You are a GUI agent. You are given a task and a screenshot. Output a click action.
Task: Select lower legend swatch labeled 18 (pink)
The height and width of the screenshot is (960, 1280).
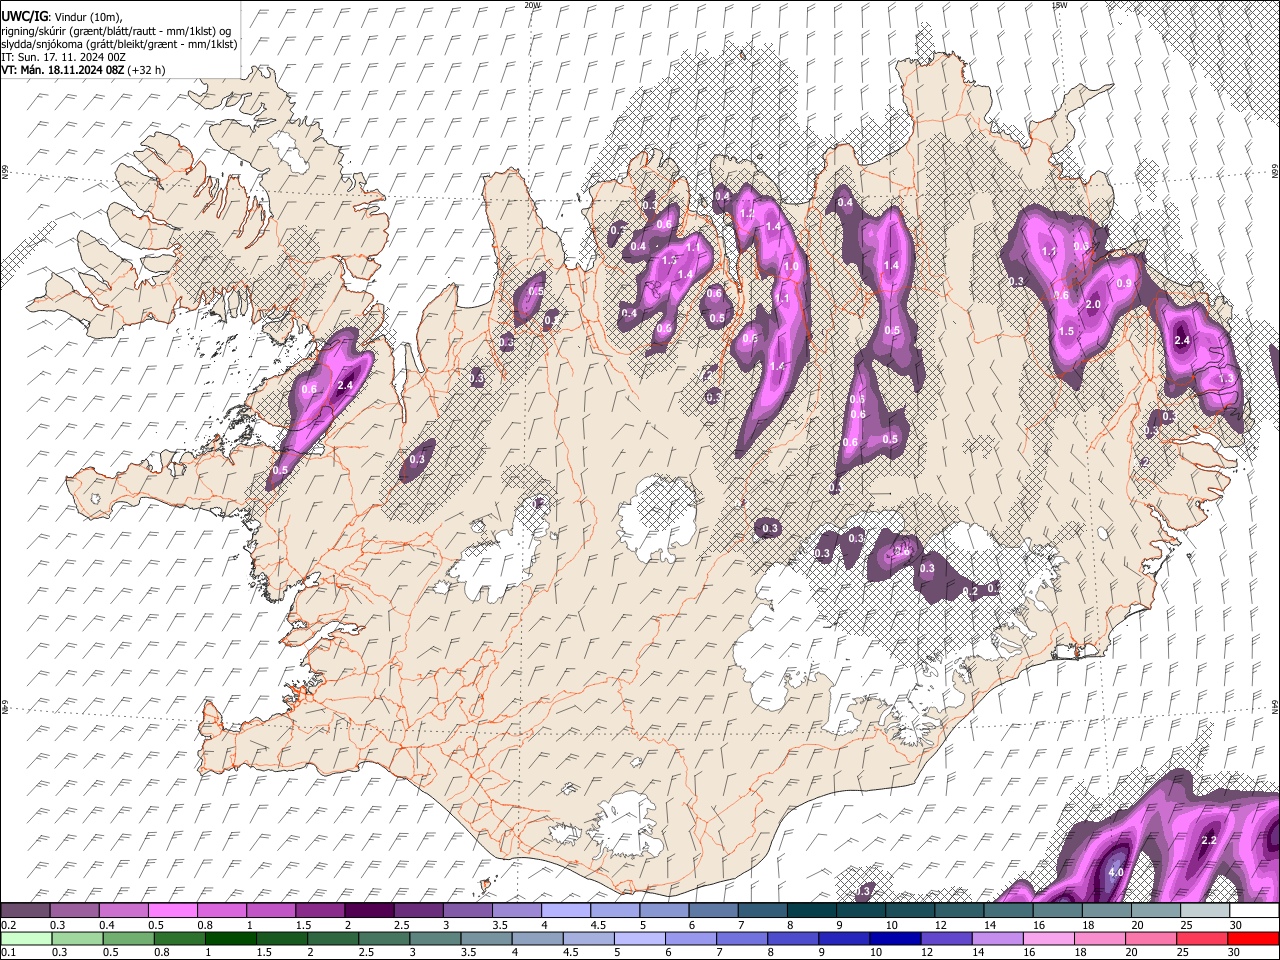(1101, 938)
